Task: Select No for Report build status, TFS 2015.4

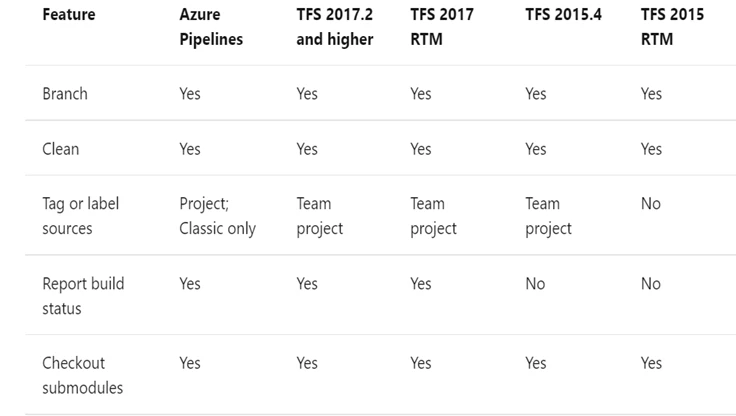Action: click(x=535, y=284)
